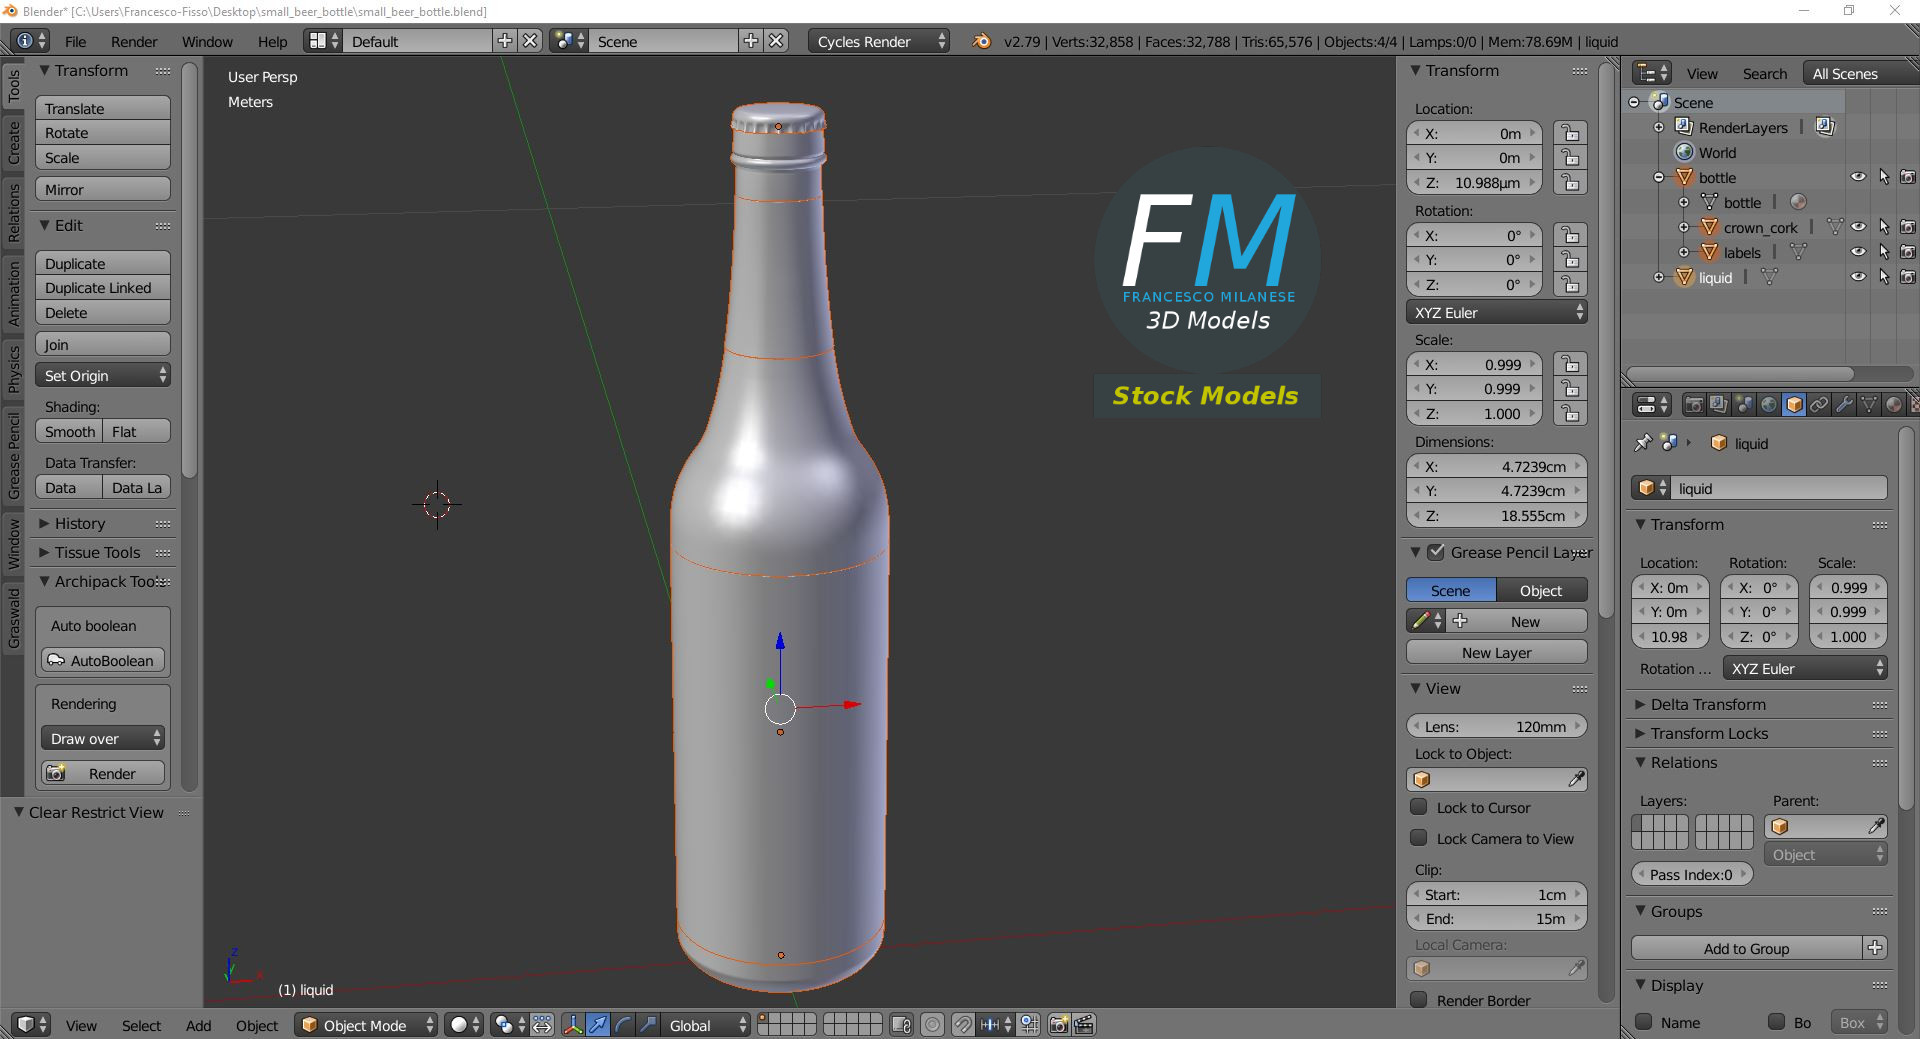Collapse the bottle tree in outliner

pyautogui.click(x=1659, y=177)
